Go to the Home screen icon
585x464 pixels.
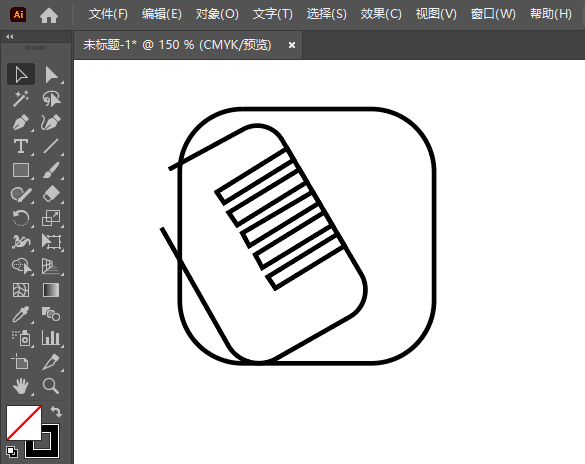[49, 15]
